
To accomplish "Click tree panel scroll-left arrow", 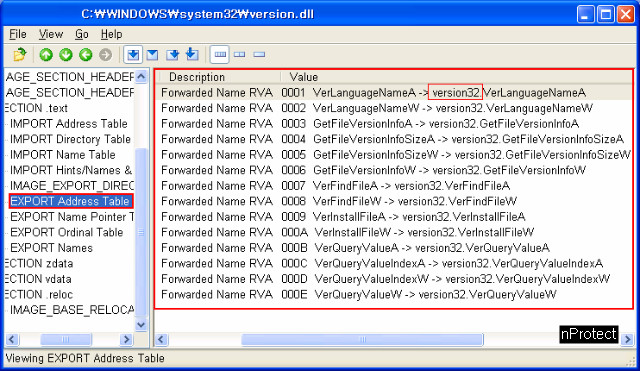I will 12,339.
